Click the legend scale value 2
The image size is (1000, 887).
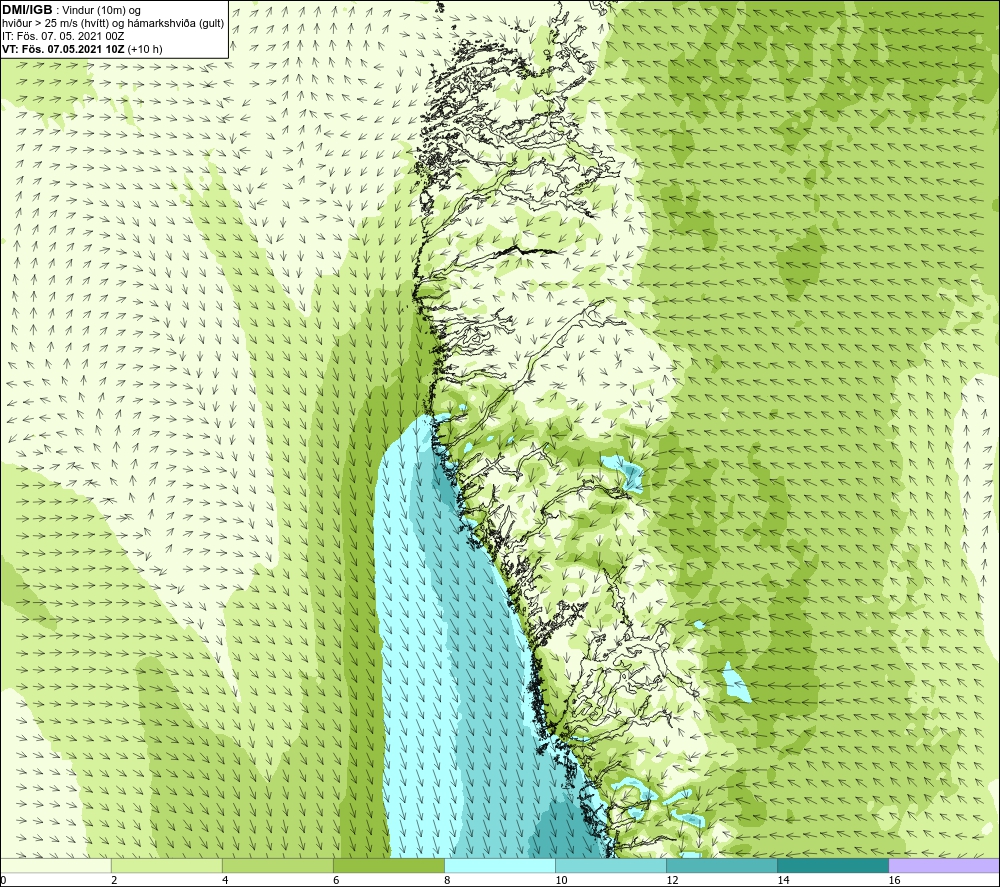tap(114, 880)
